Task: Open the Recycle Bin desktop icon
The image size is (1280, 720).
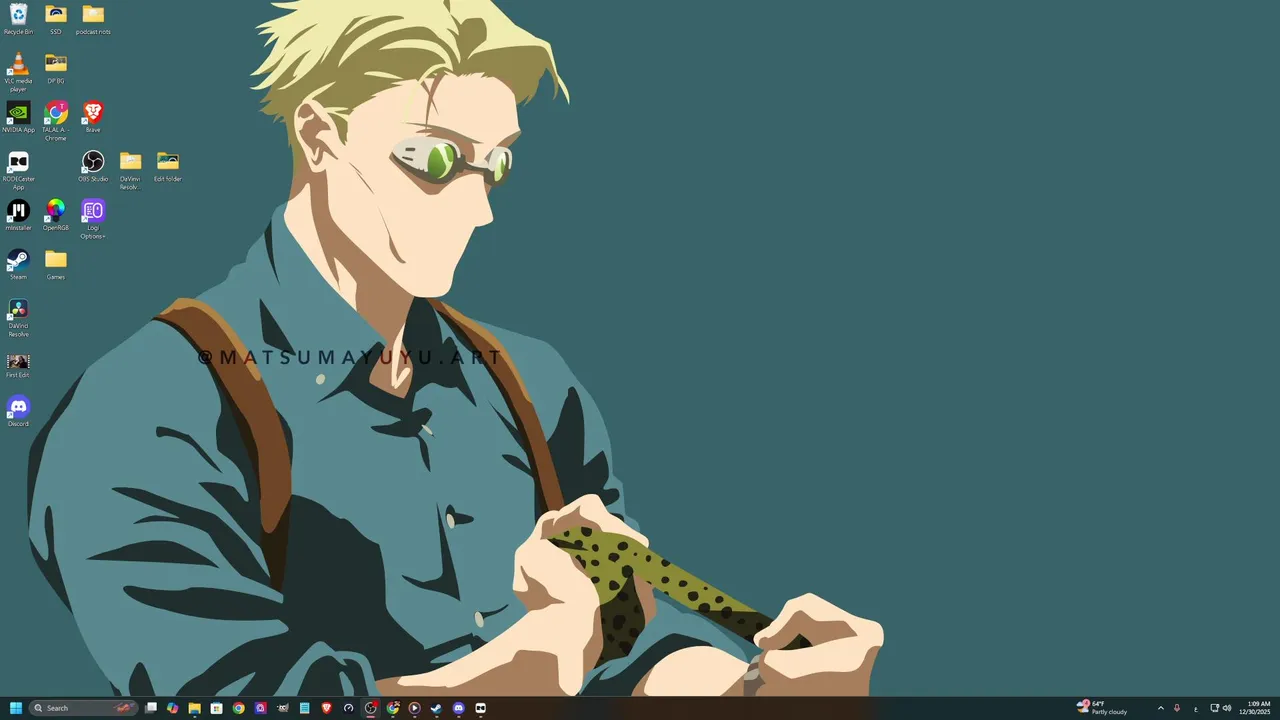Action: coord(18,19)
